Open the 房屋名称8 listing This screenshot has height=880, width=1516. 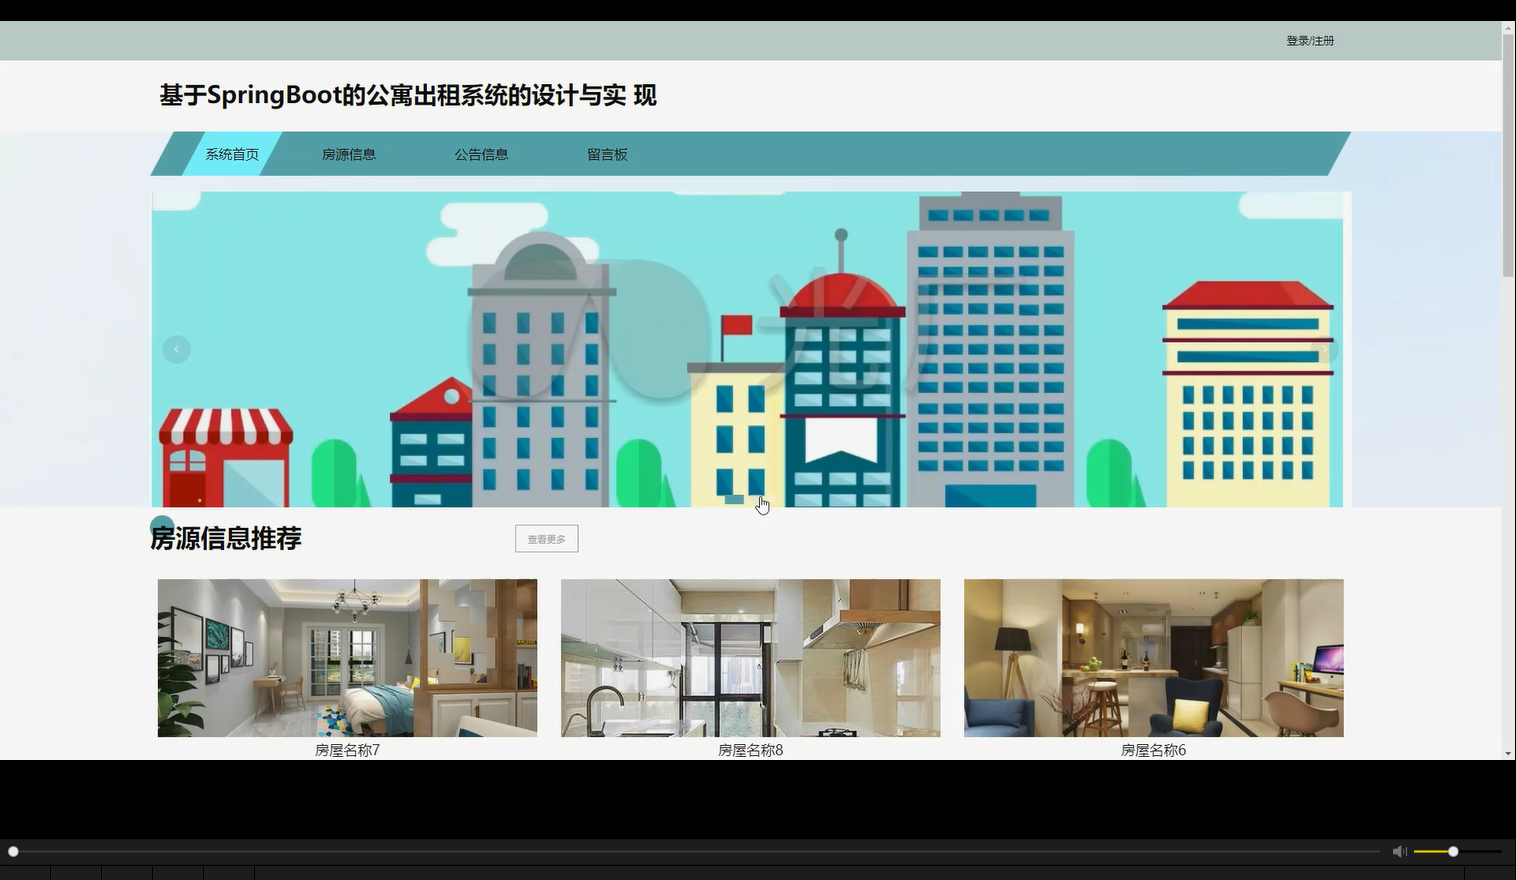(x=750, y=658)
